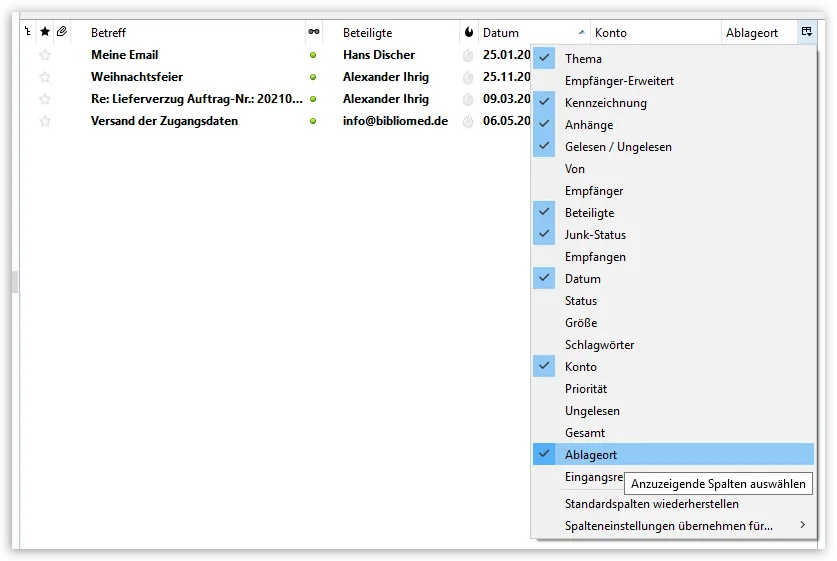Enable the Größe column option
This screenshot has width=837, height=561.
673,322
